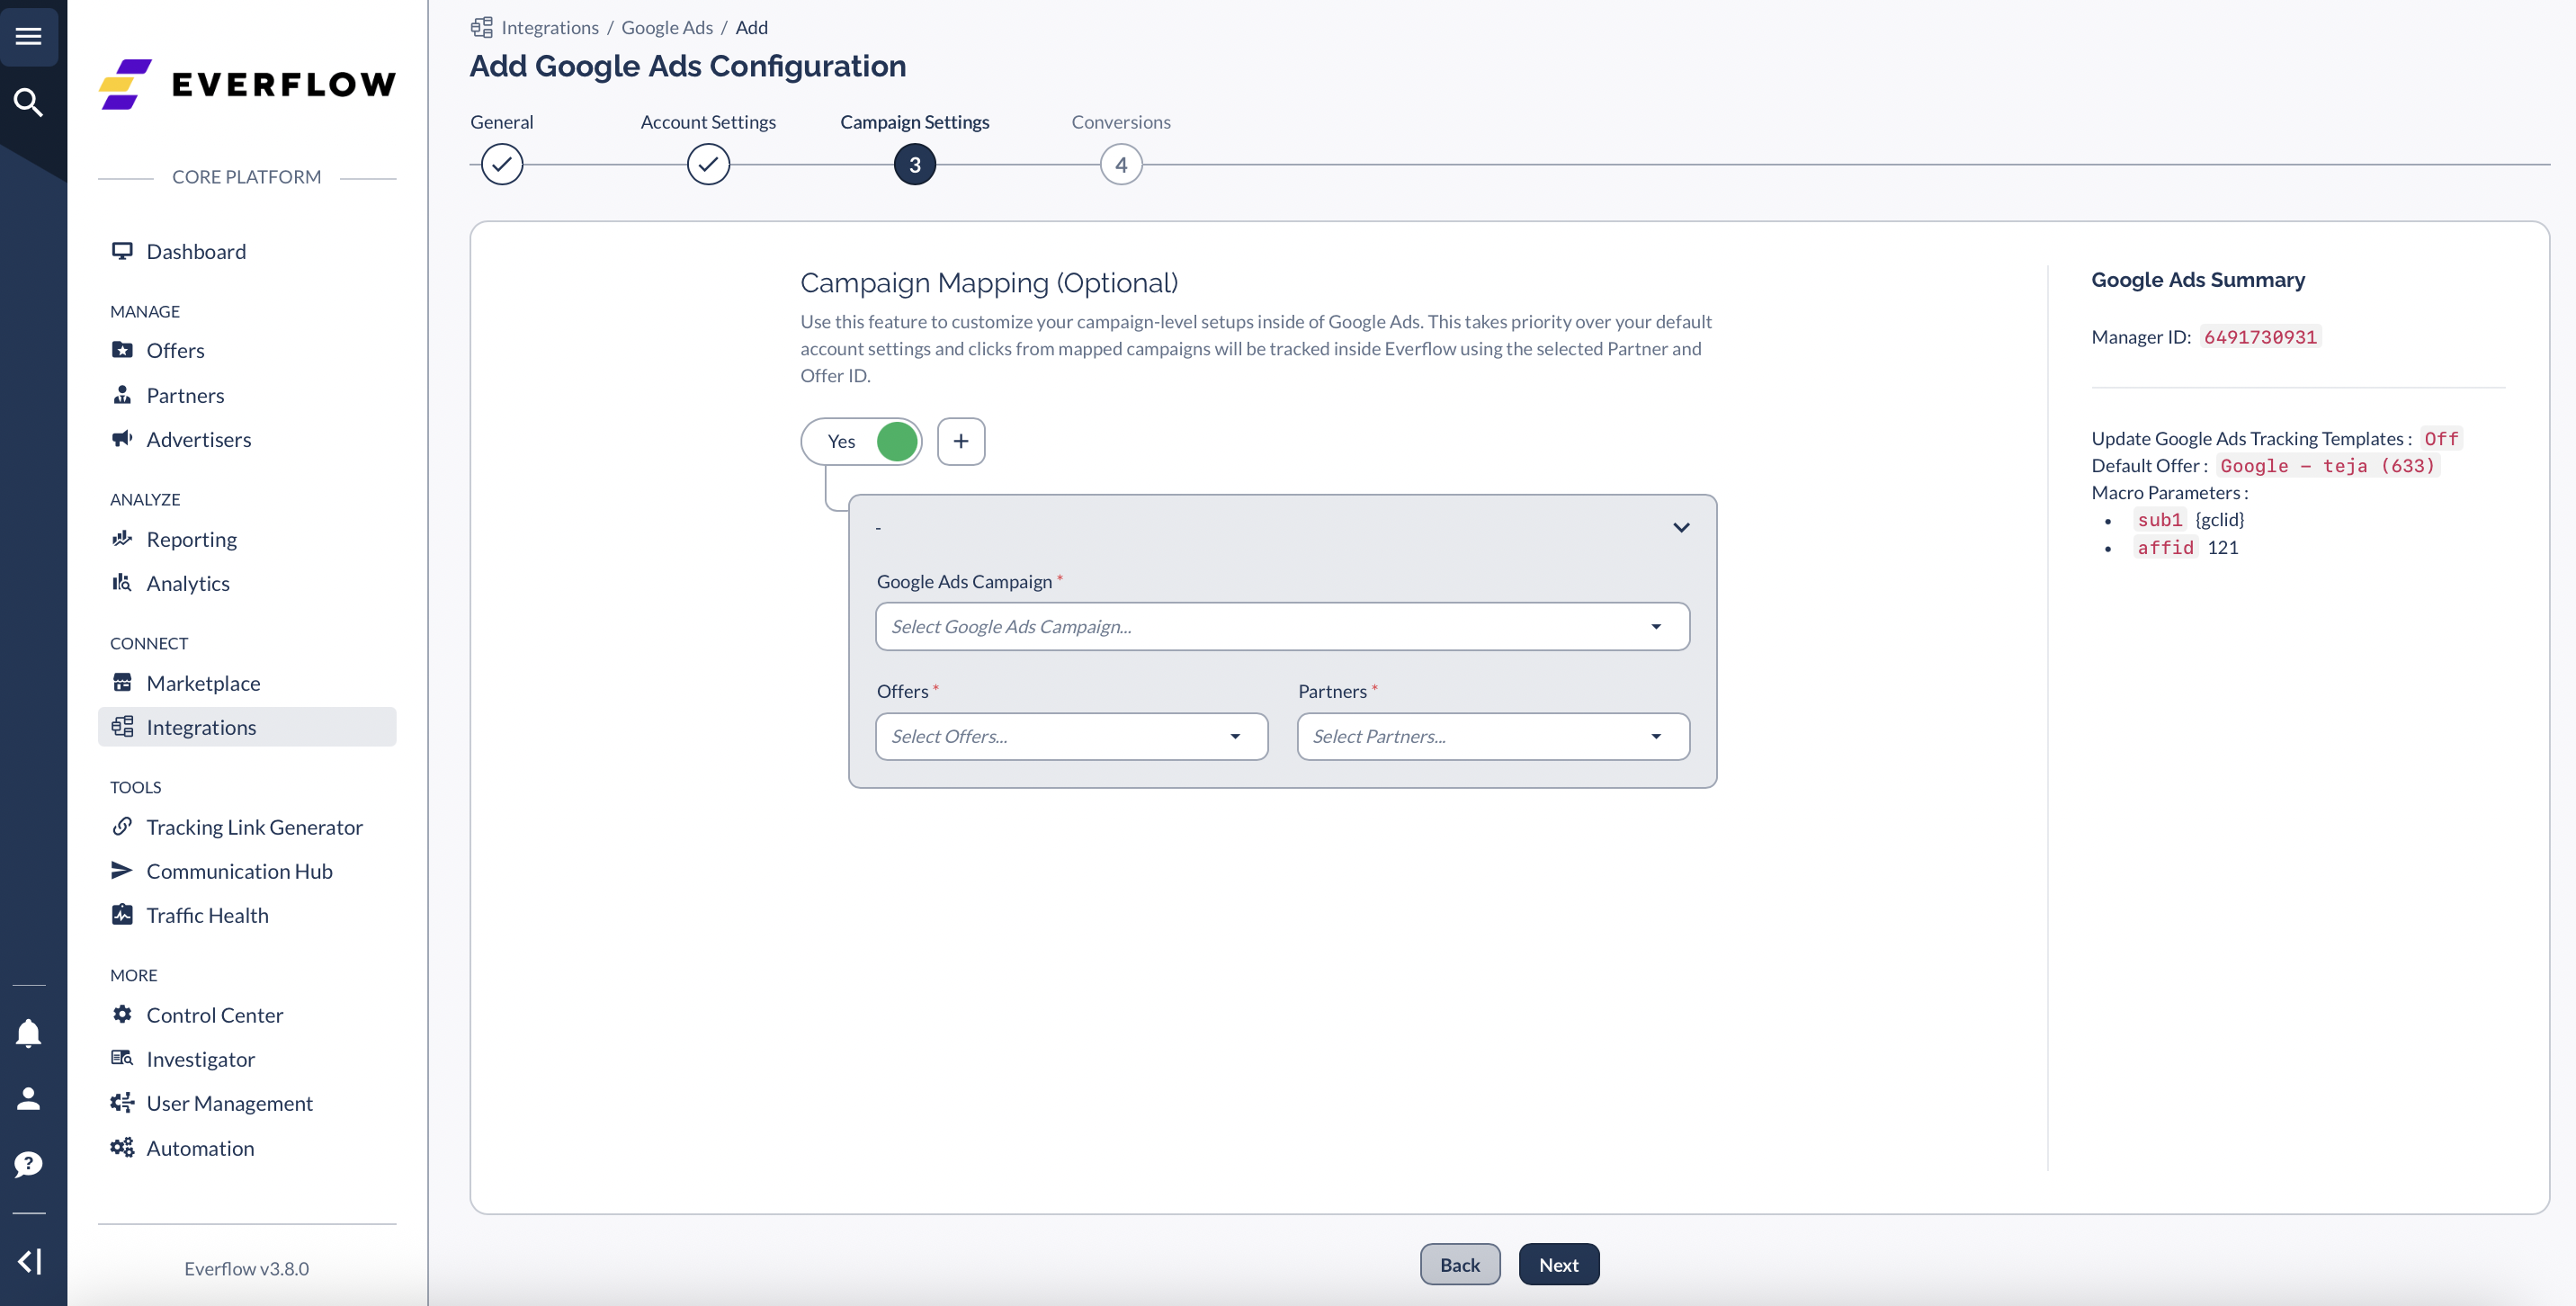Add a mapping with the plus button

point(961,441)
